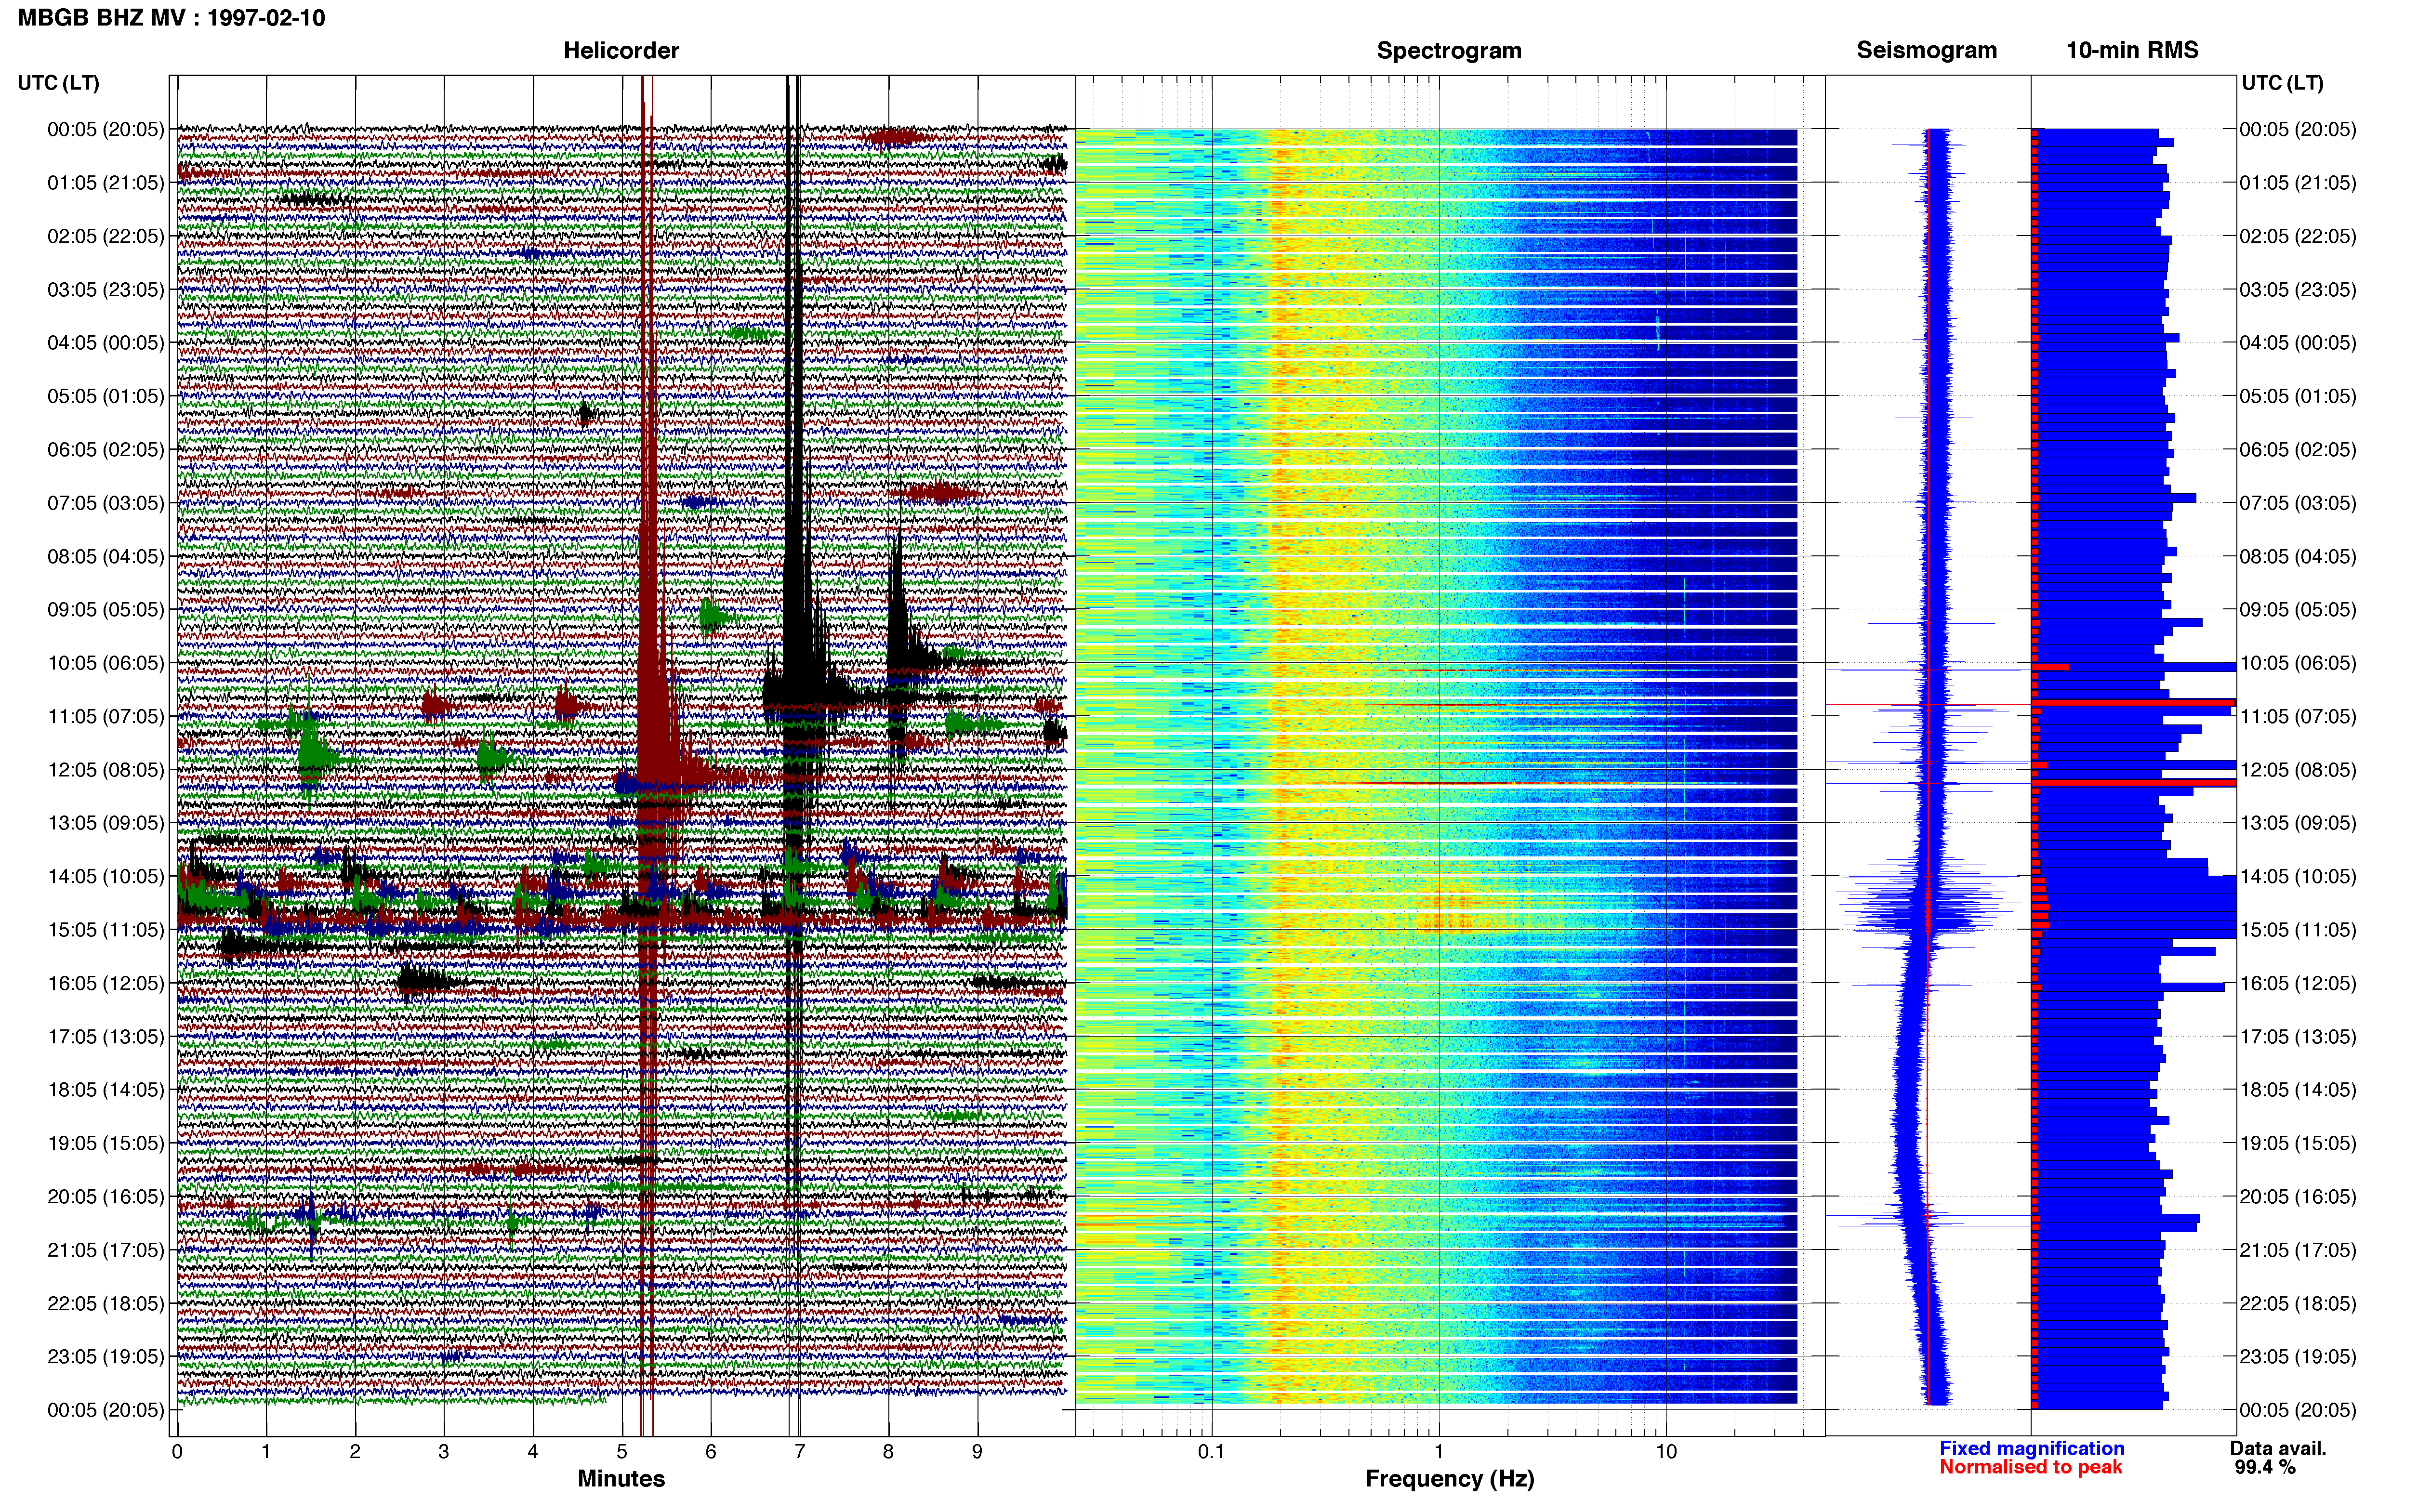Click left time label '20:05 (16:05)'
Image resolution: width=2418 pixels, height=1512 pixels.
(105, 1197)
